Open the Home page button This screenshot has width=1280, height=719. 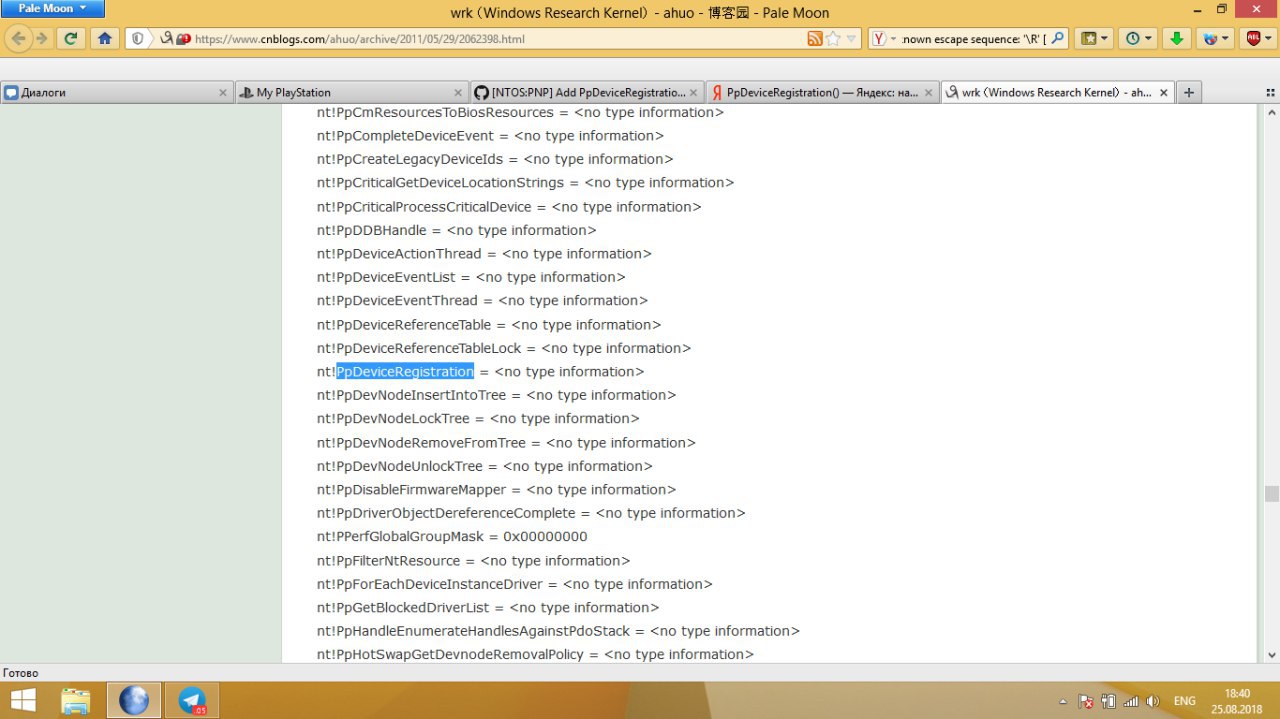[x=105, y=38]
